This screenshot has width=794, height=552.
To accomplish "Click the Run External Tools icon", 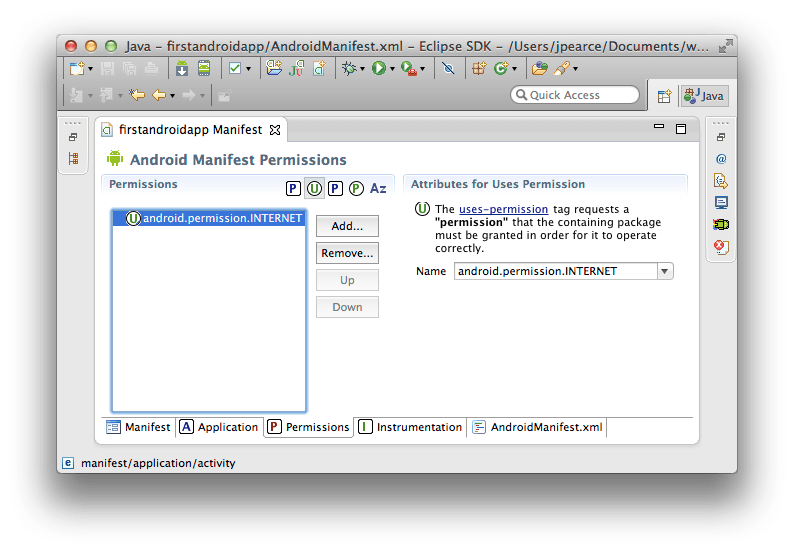I will click(x=409, y=68).
